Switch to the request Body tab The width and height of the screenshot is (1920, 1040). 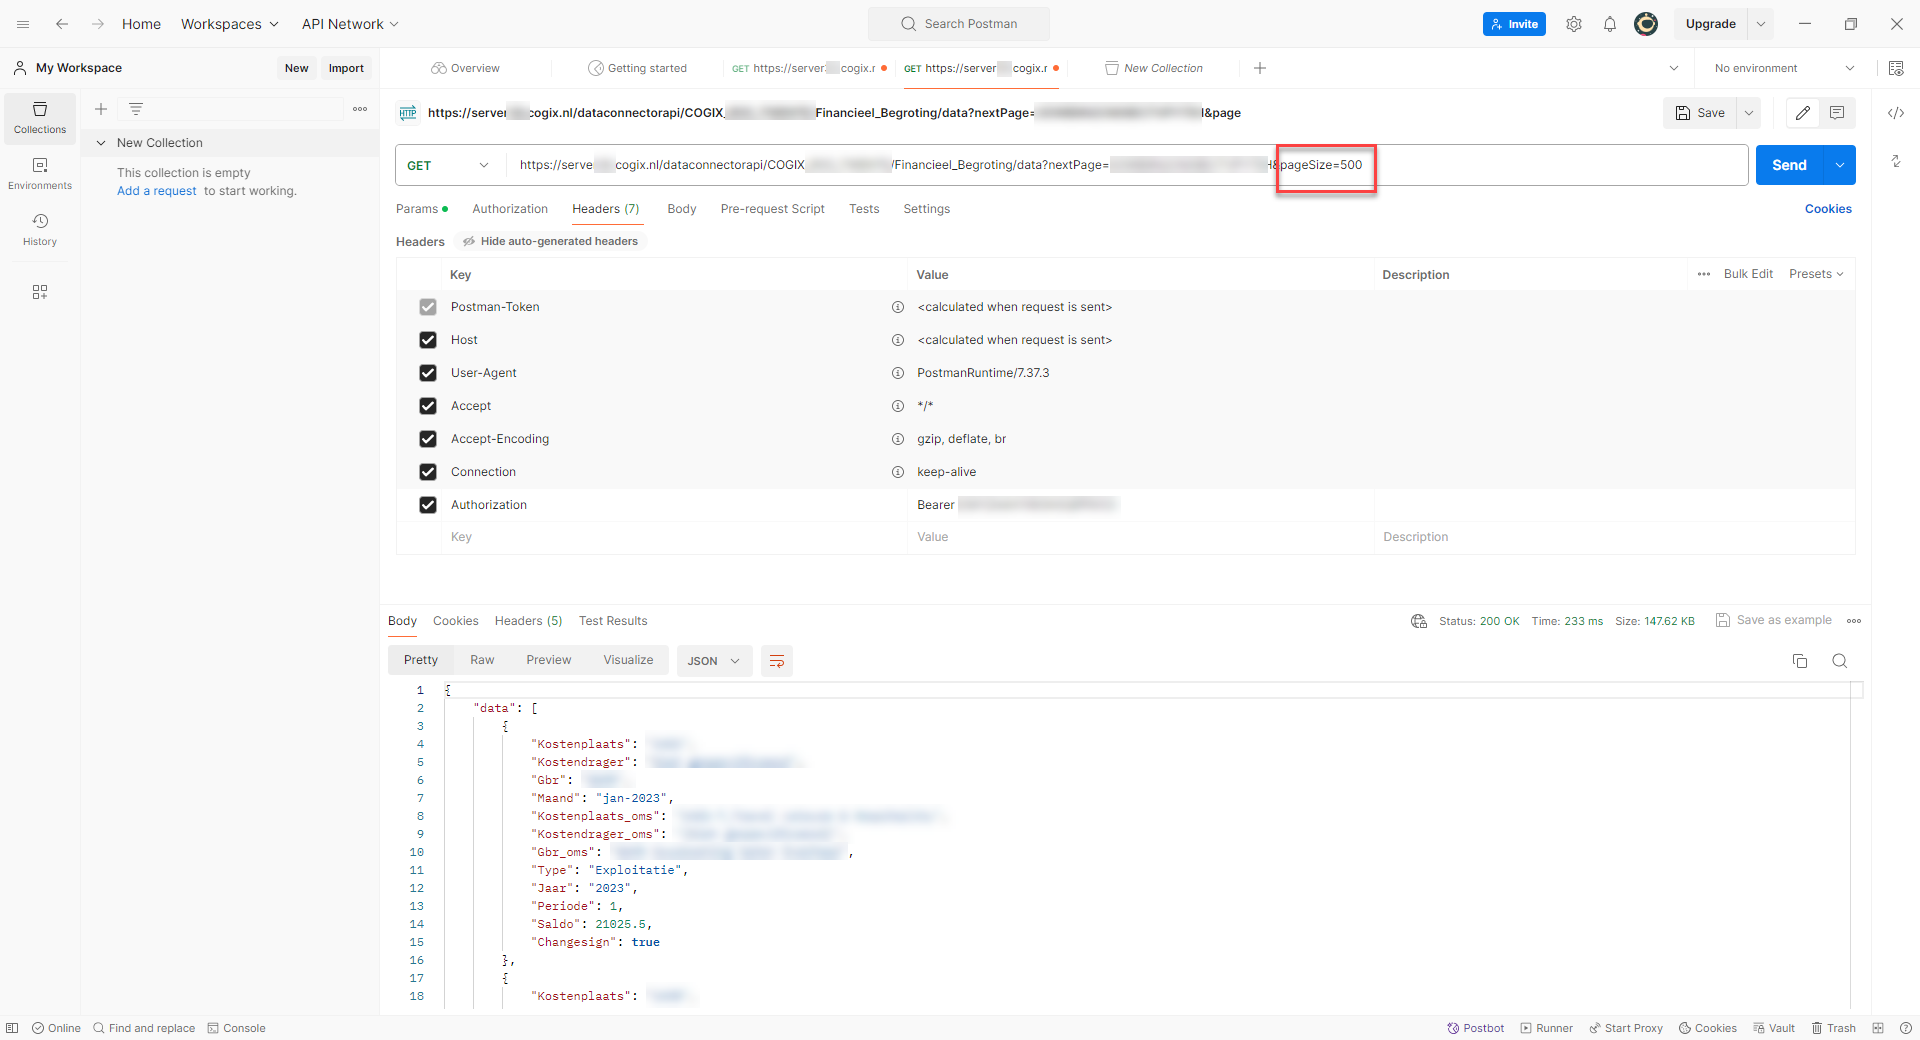click(682, 209)
